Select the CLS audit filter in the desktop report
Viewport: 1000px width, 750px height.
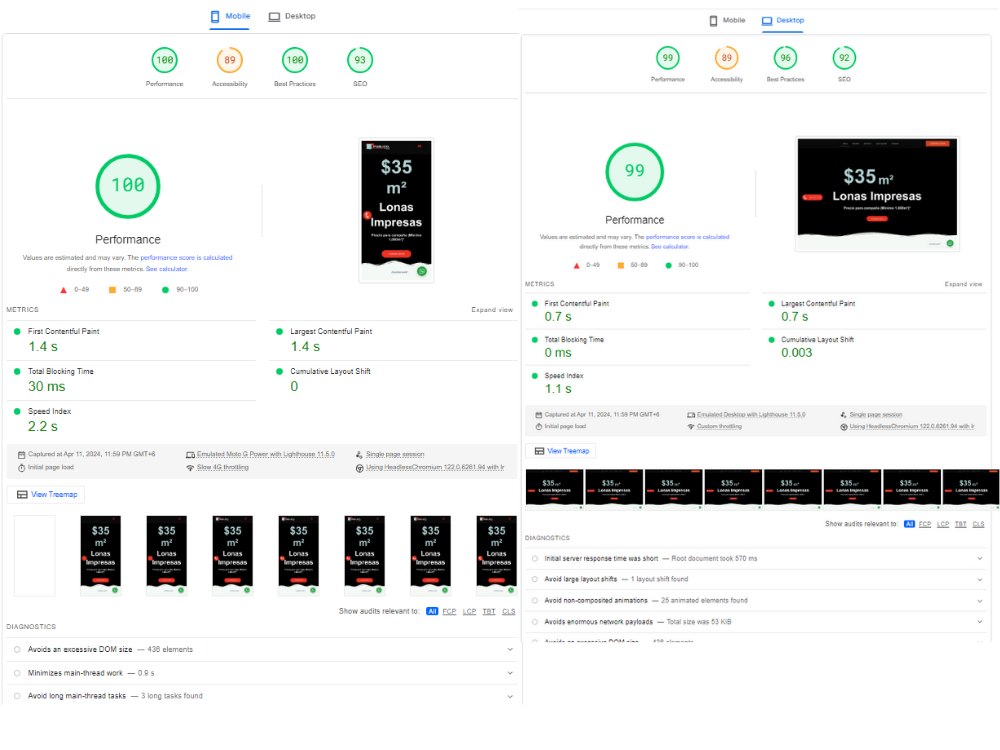(978, 524)
